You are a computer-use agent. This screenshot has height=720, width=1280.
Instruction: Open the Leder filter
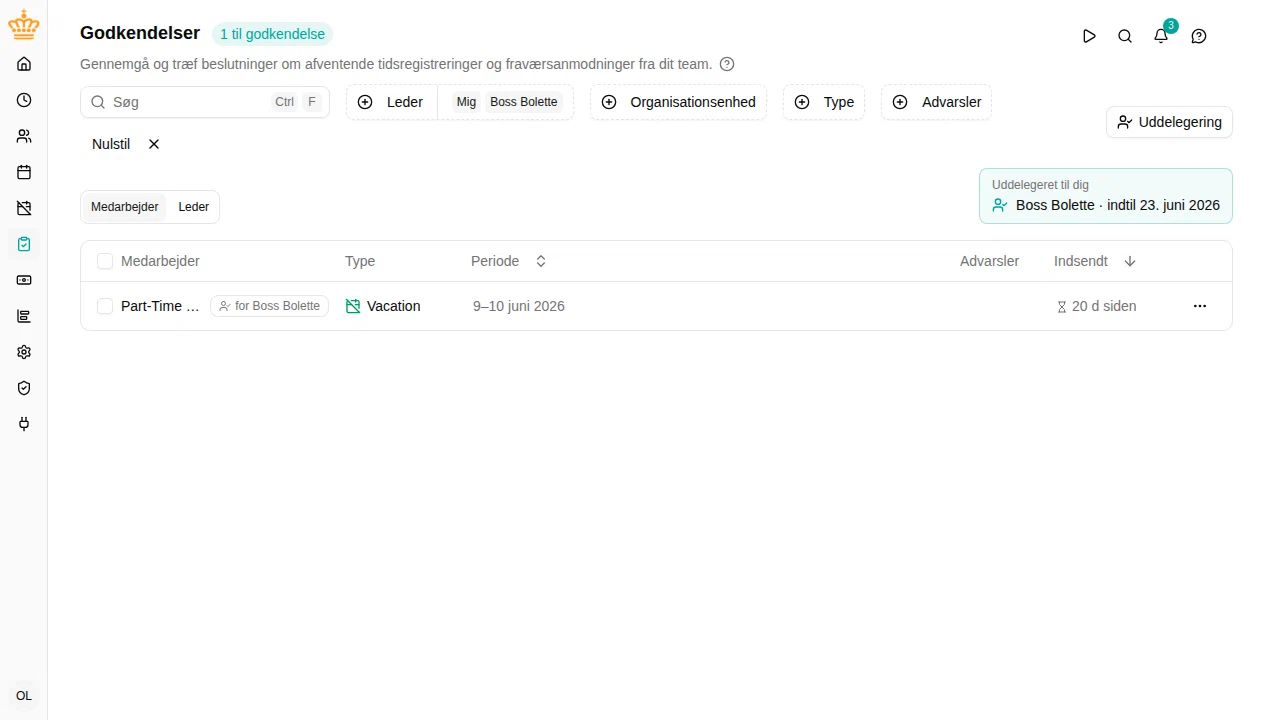coord(392,102)
